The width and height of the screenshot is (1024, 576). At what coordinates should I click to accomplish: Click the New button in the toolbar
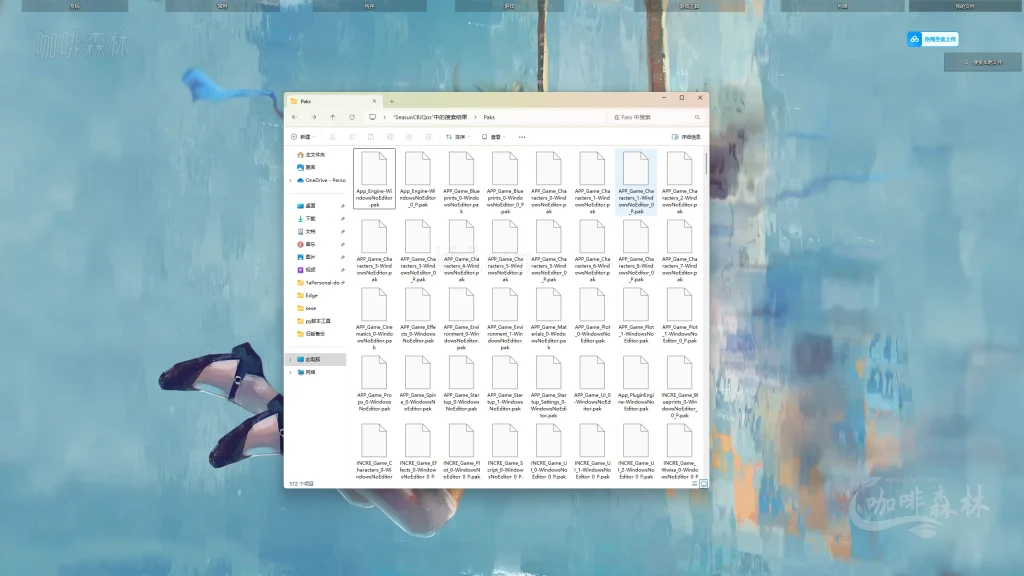(302, 136)
